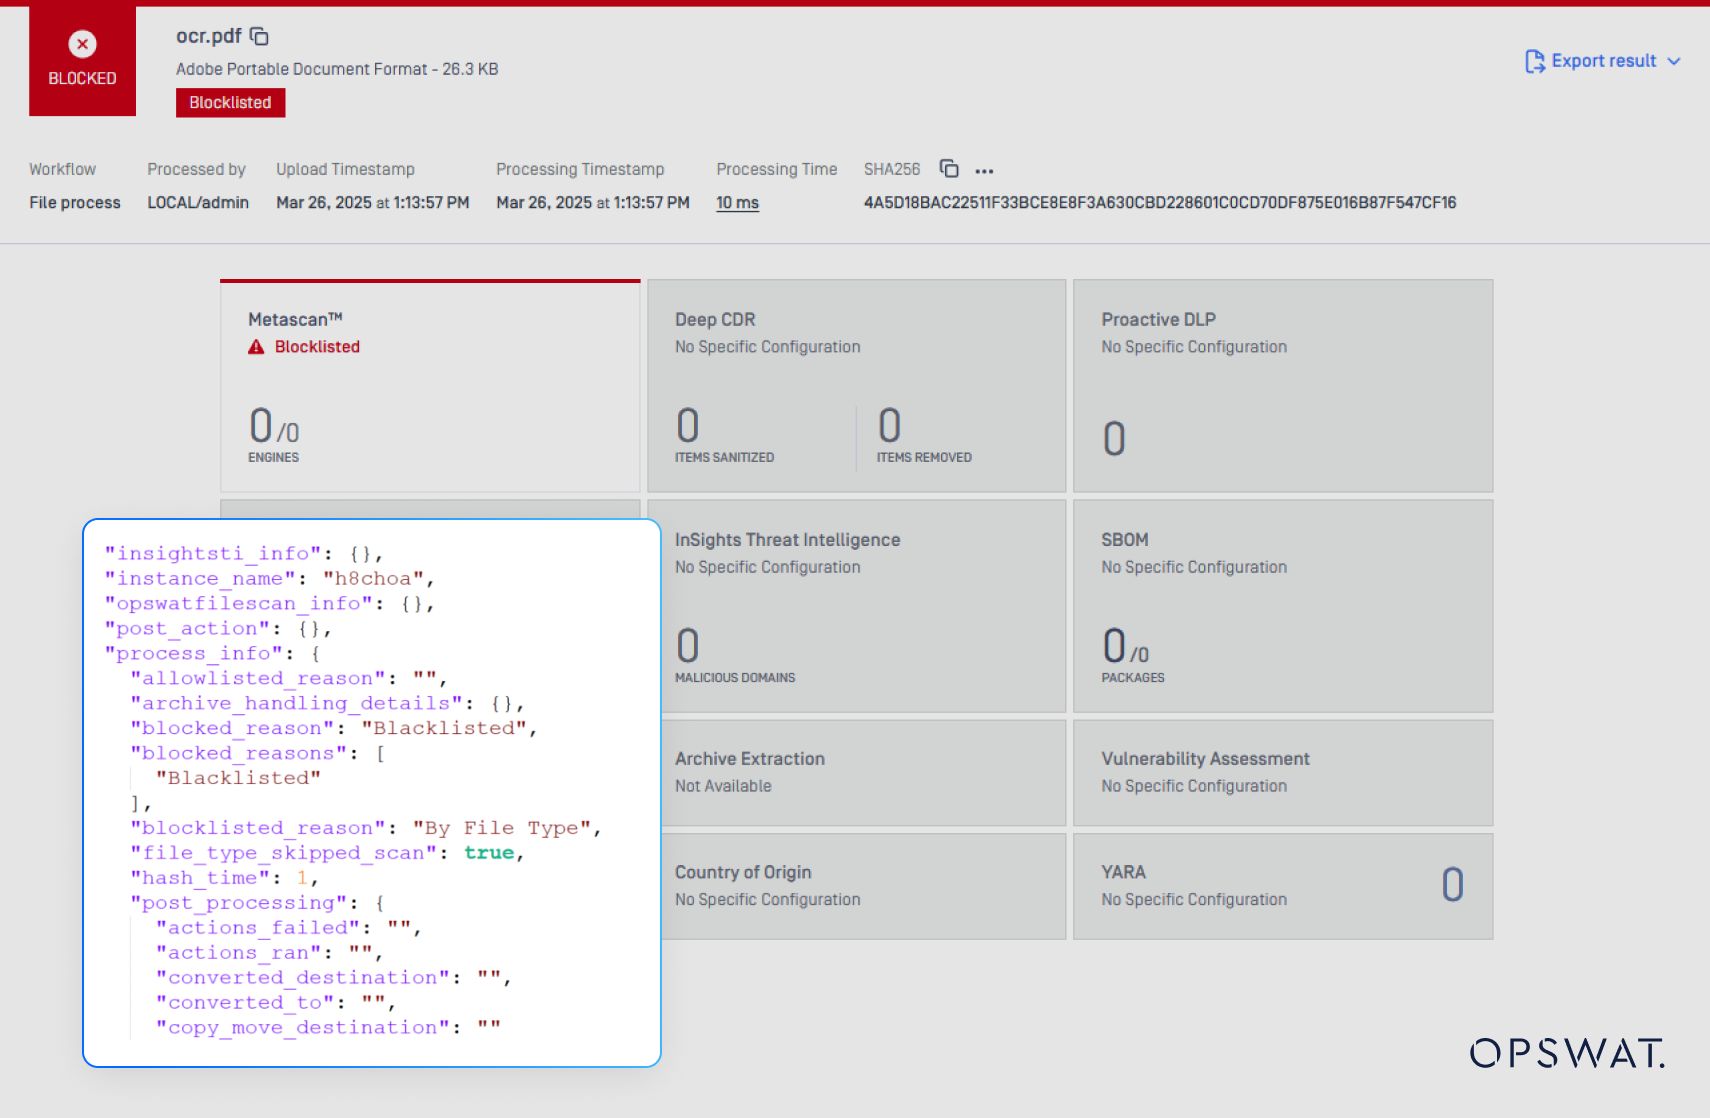Copy the ocr.pdf filename
The height and width of the screenshot is (1118, 1710).
pos(259,37)
